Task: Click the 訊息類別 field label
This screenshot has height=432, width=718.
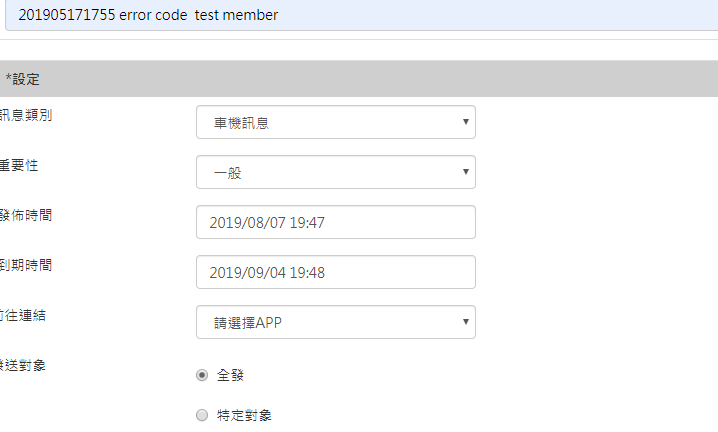Action: click(27, 115)
